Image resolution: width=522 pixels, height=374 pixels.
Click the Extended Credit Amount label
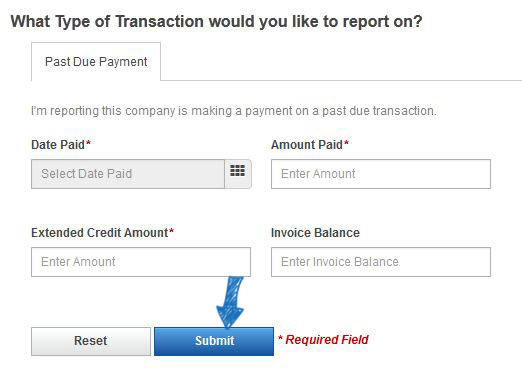pos(100,233)
